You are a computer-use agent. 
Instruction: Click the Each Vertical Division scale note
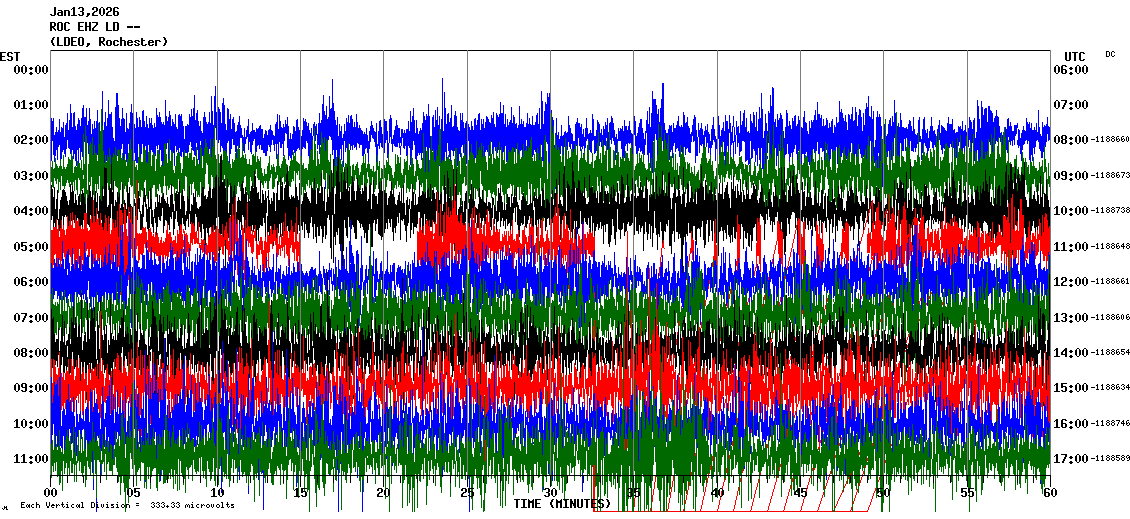click(127, 506)
